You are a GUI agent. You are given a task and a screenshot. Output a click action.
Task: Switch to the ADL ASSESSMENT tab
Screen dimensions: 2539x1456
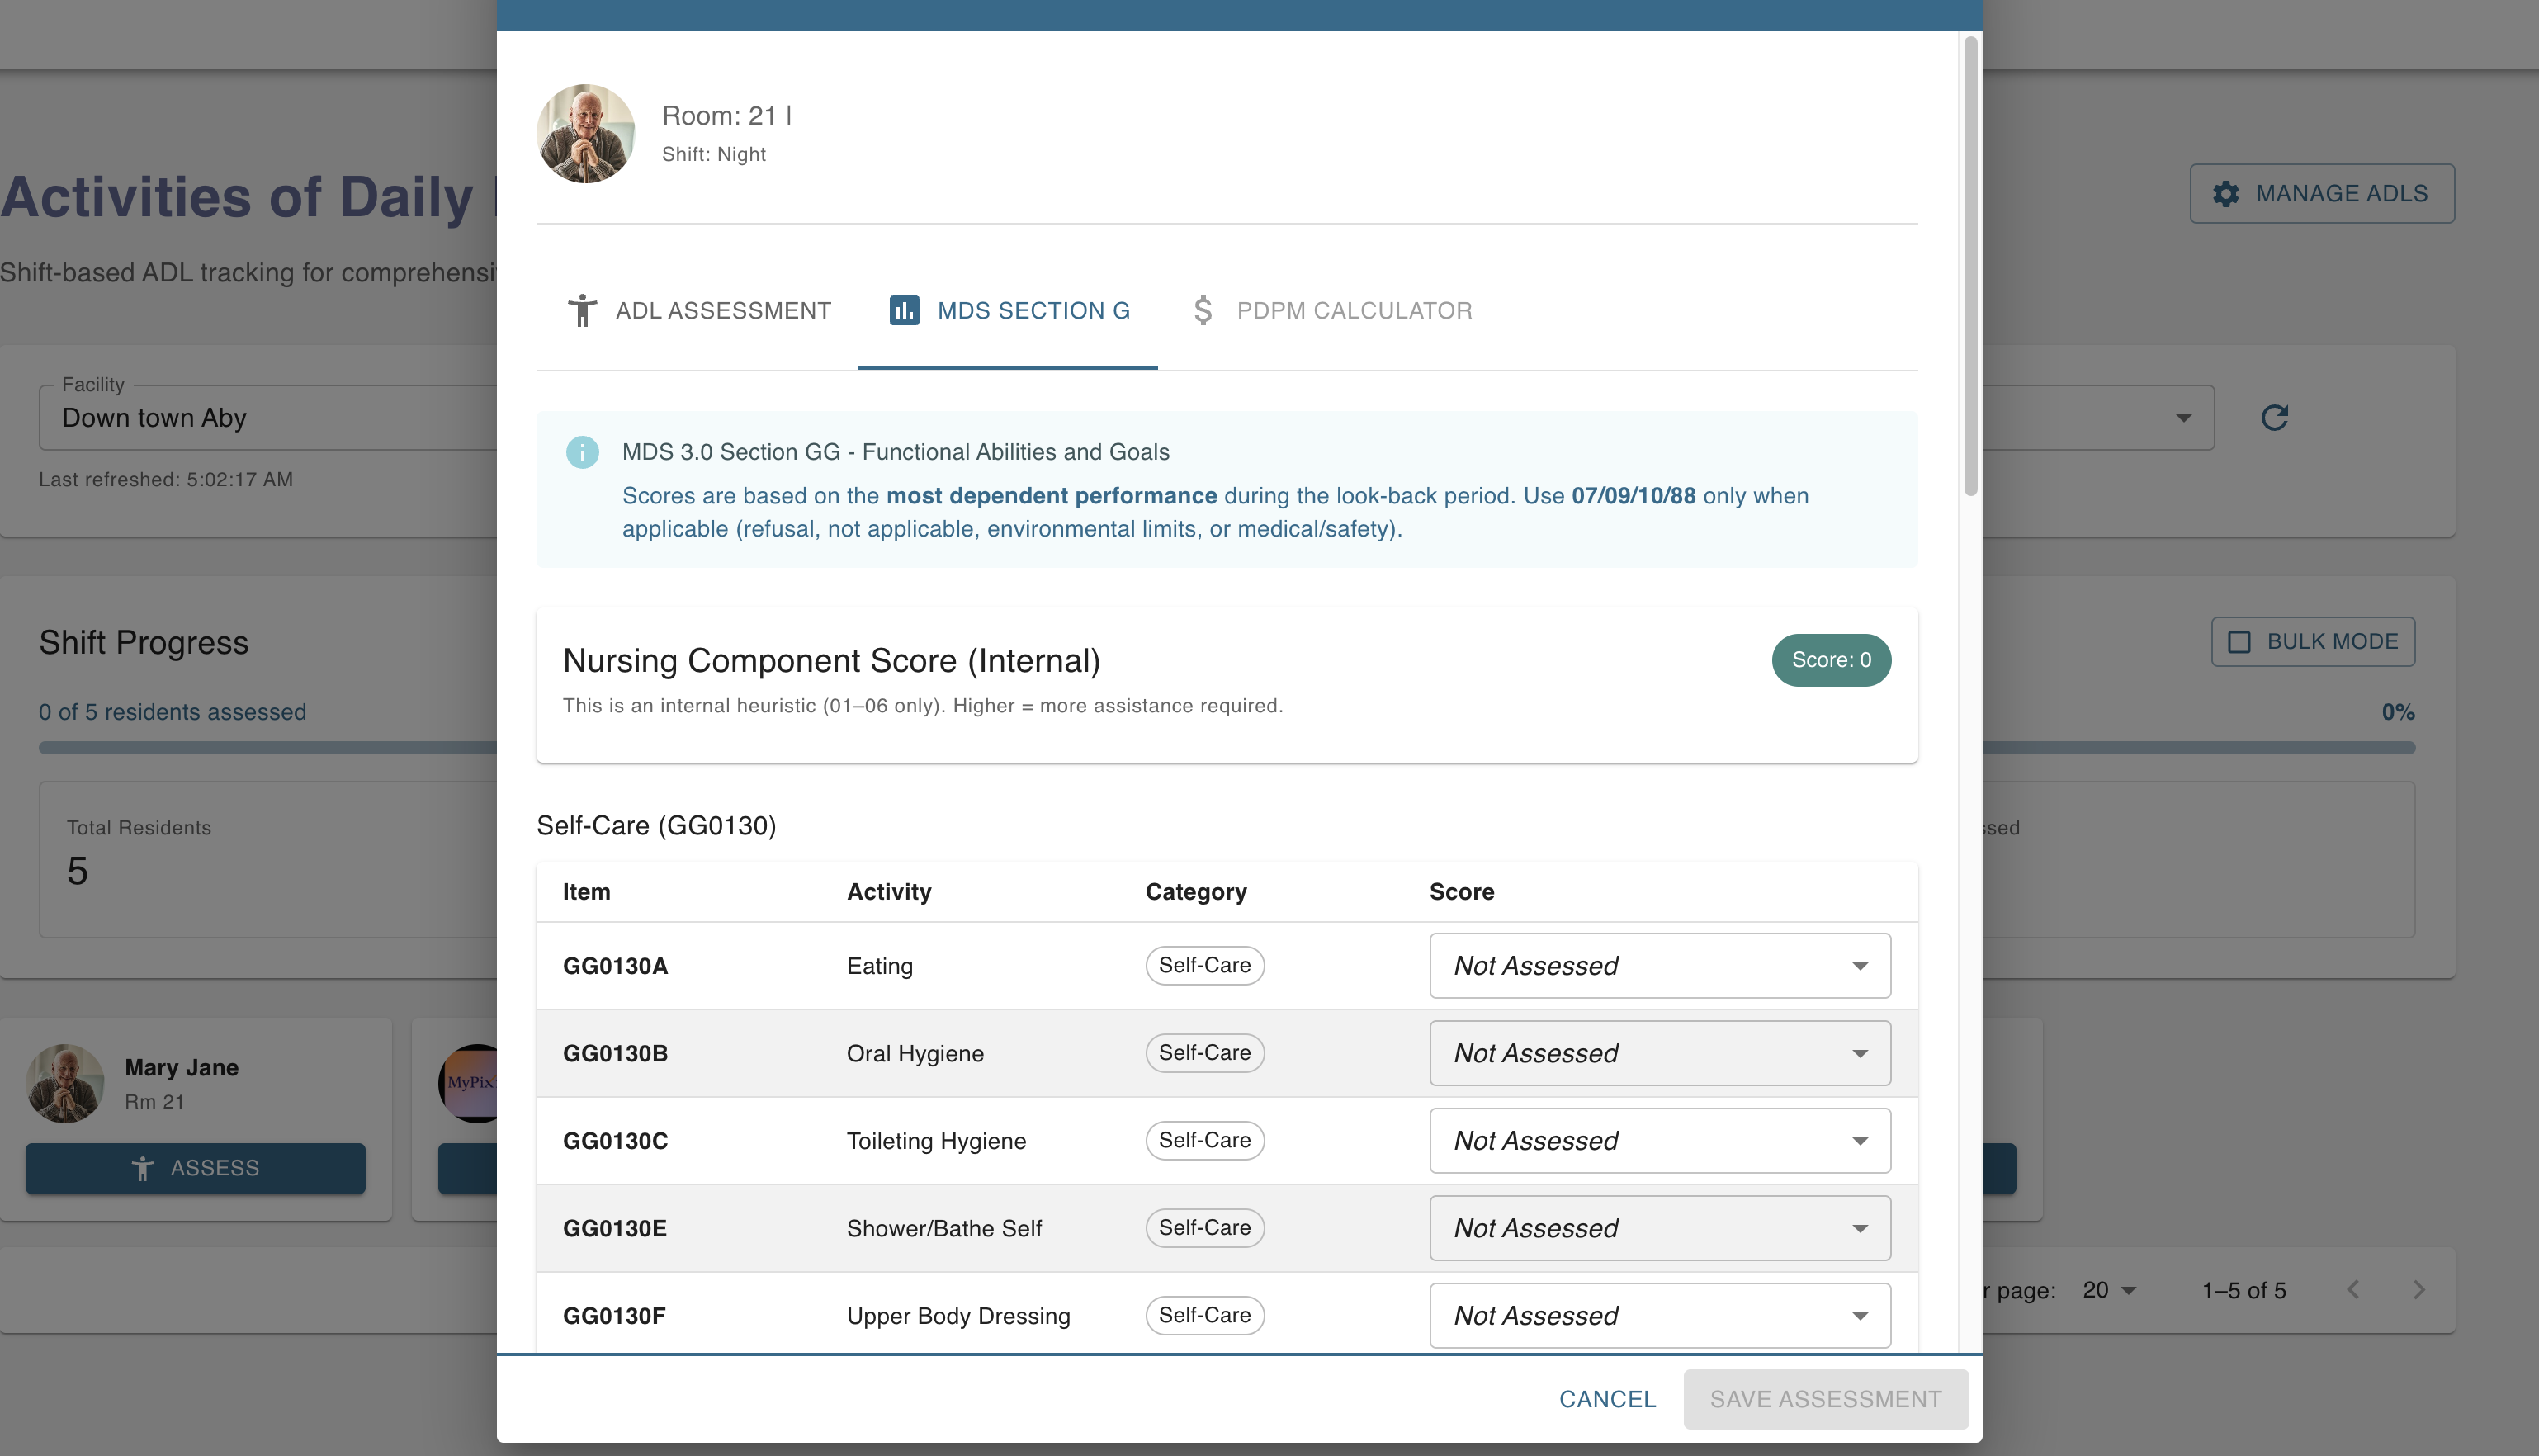coord(723,310)
